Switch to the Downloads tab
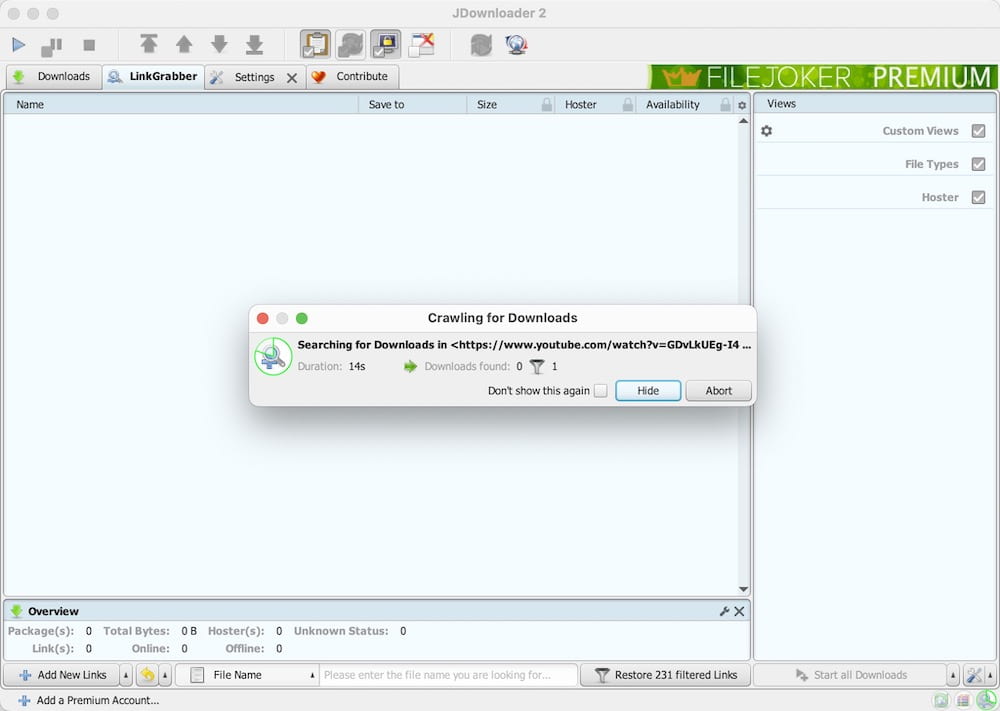Image resolution: width=1000 pixels, height=711 pixels. 54,77
